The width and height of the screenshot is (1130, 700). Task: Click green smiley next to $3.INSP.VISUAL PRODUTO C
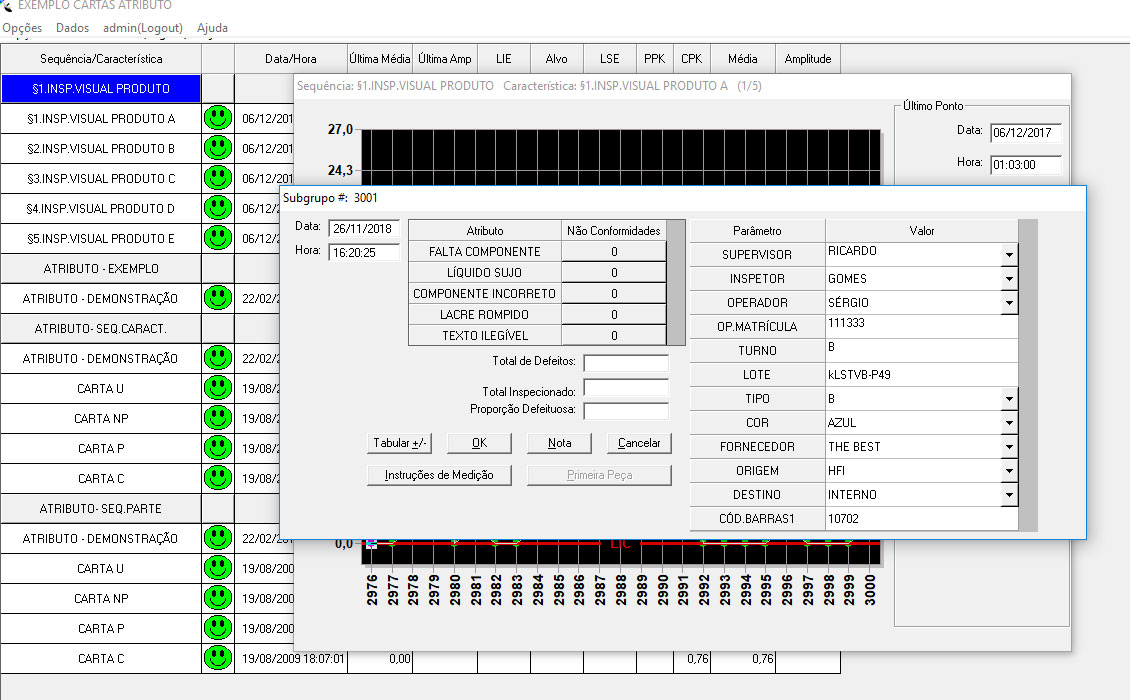pyautogui.click(x=217, y=178)
